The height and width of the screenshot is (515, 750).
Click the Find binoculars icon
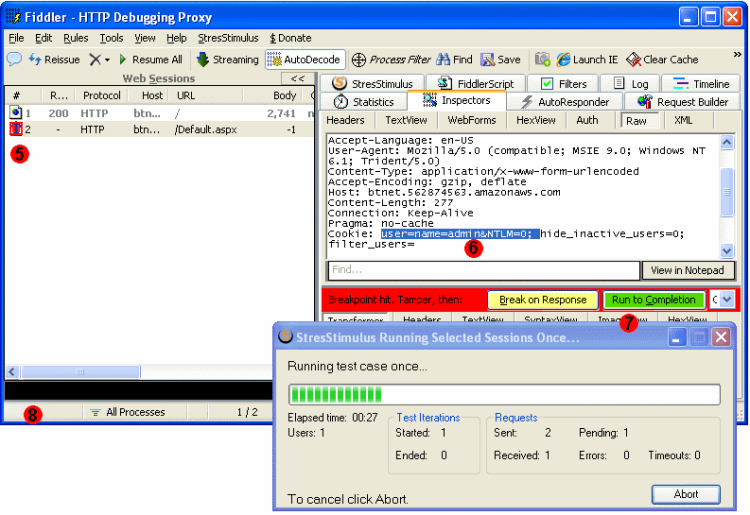point(443,59)
